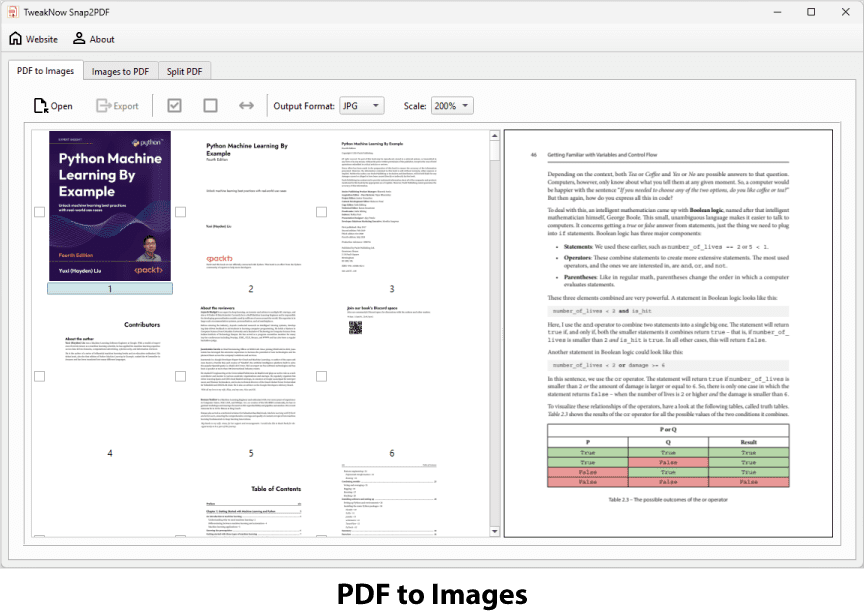Click the page number label 5
Screen dimensions: 864x615
click(251, 453)
